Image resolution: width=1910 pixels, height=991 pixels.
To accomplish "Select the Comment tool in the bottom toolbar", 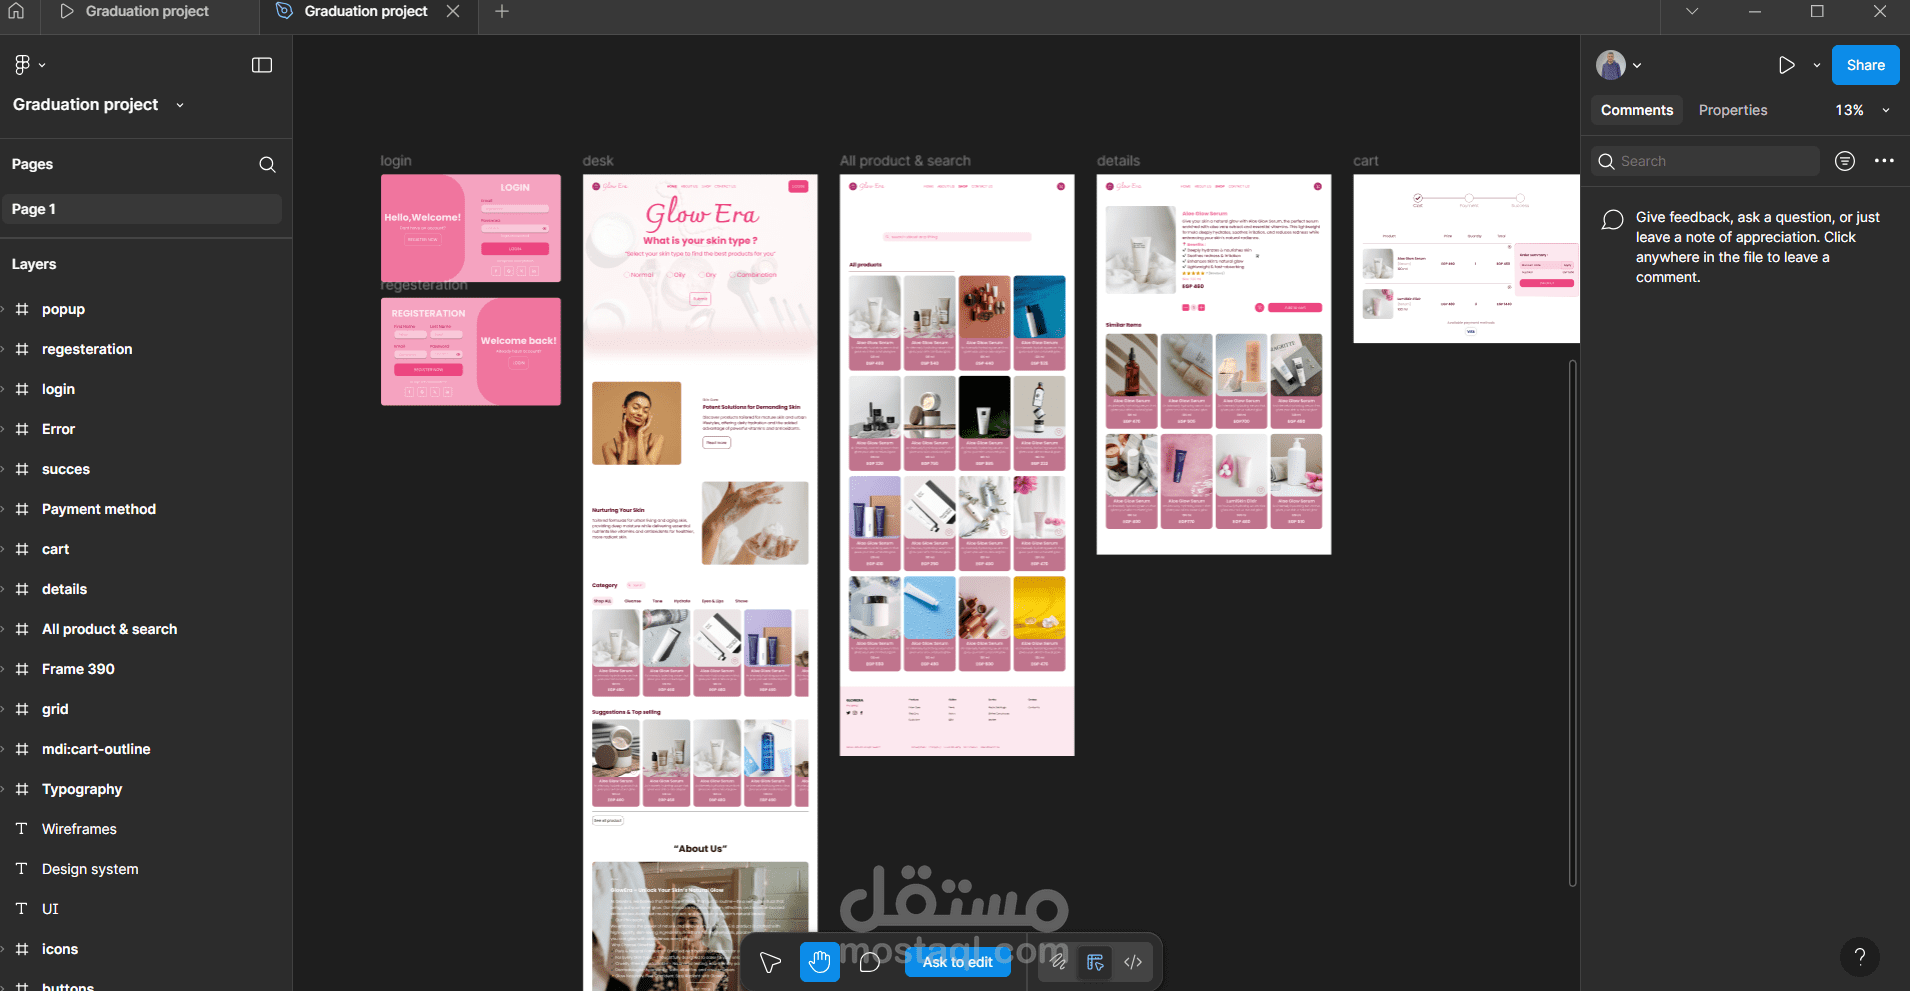I will 870,962.
